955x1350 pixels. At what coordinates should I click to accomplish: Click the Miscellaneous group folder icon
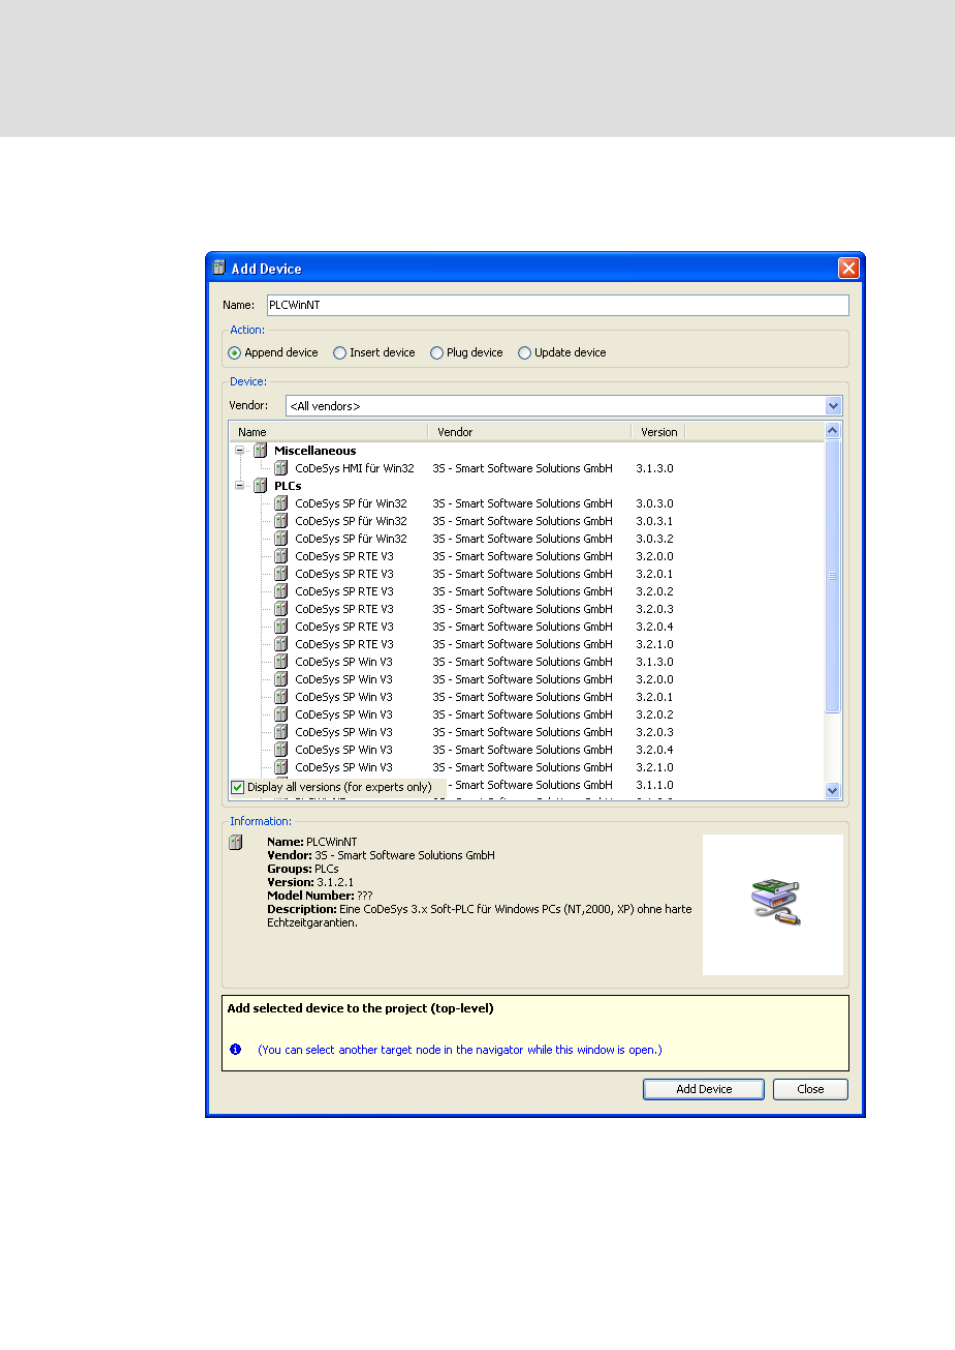tap(260, 451)
